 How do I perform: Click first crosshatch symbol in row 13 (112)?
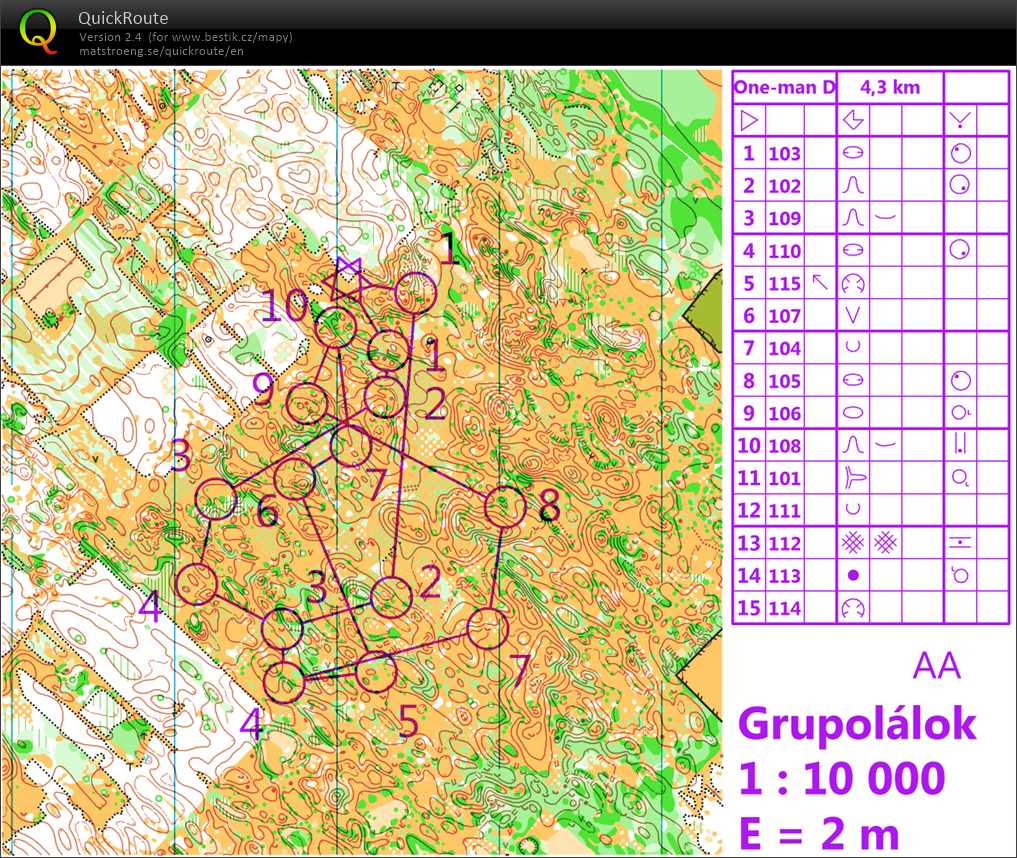point(853,542)
